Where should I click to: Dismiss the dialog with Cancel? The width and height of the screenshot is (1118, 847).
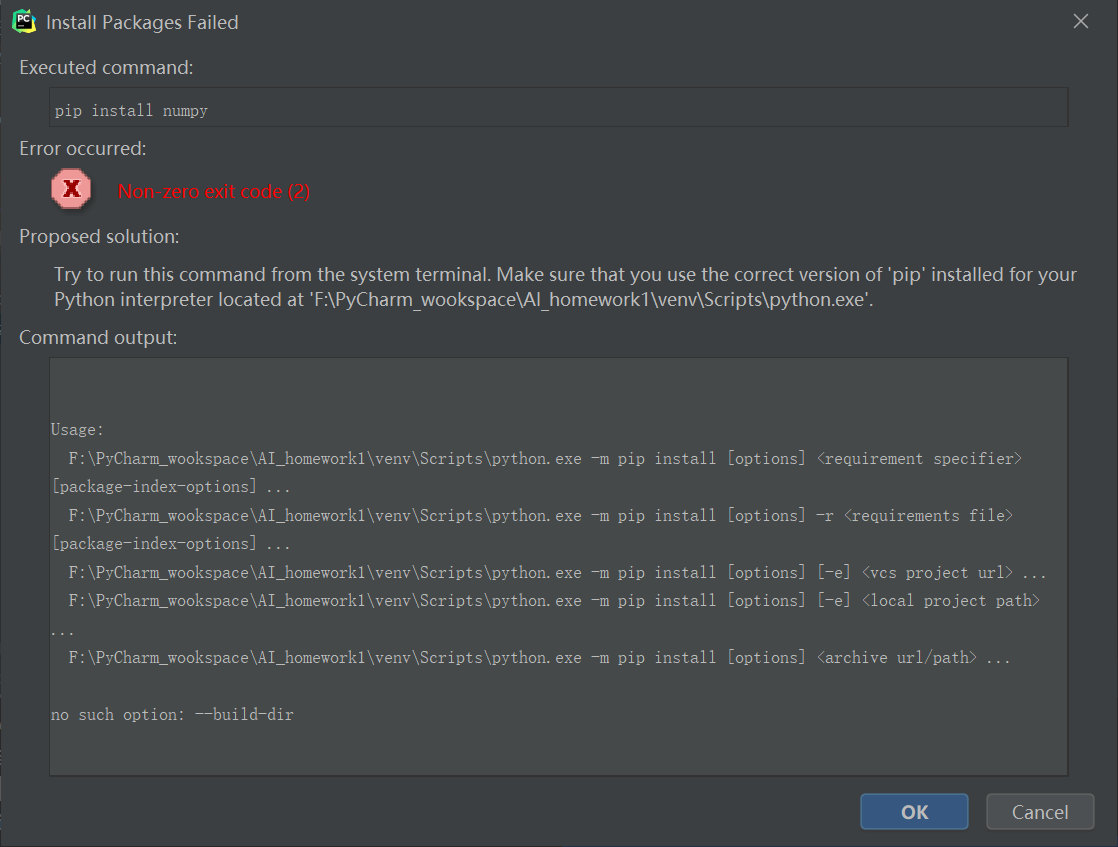coord(1040,812)
